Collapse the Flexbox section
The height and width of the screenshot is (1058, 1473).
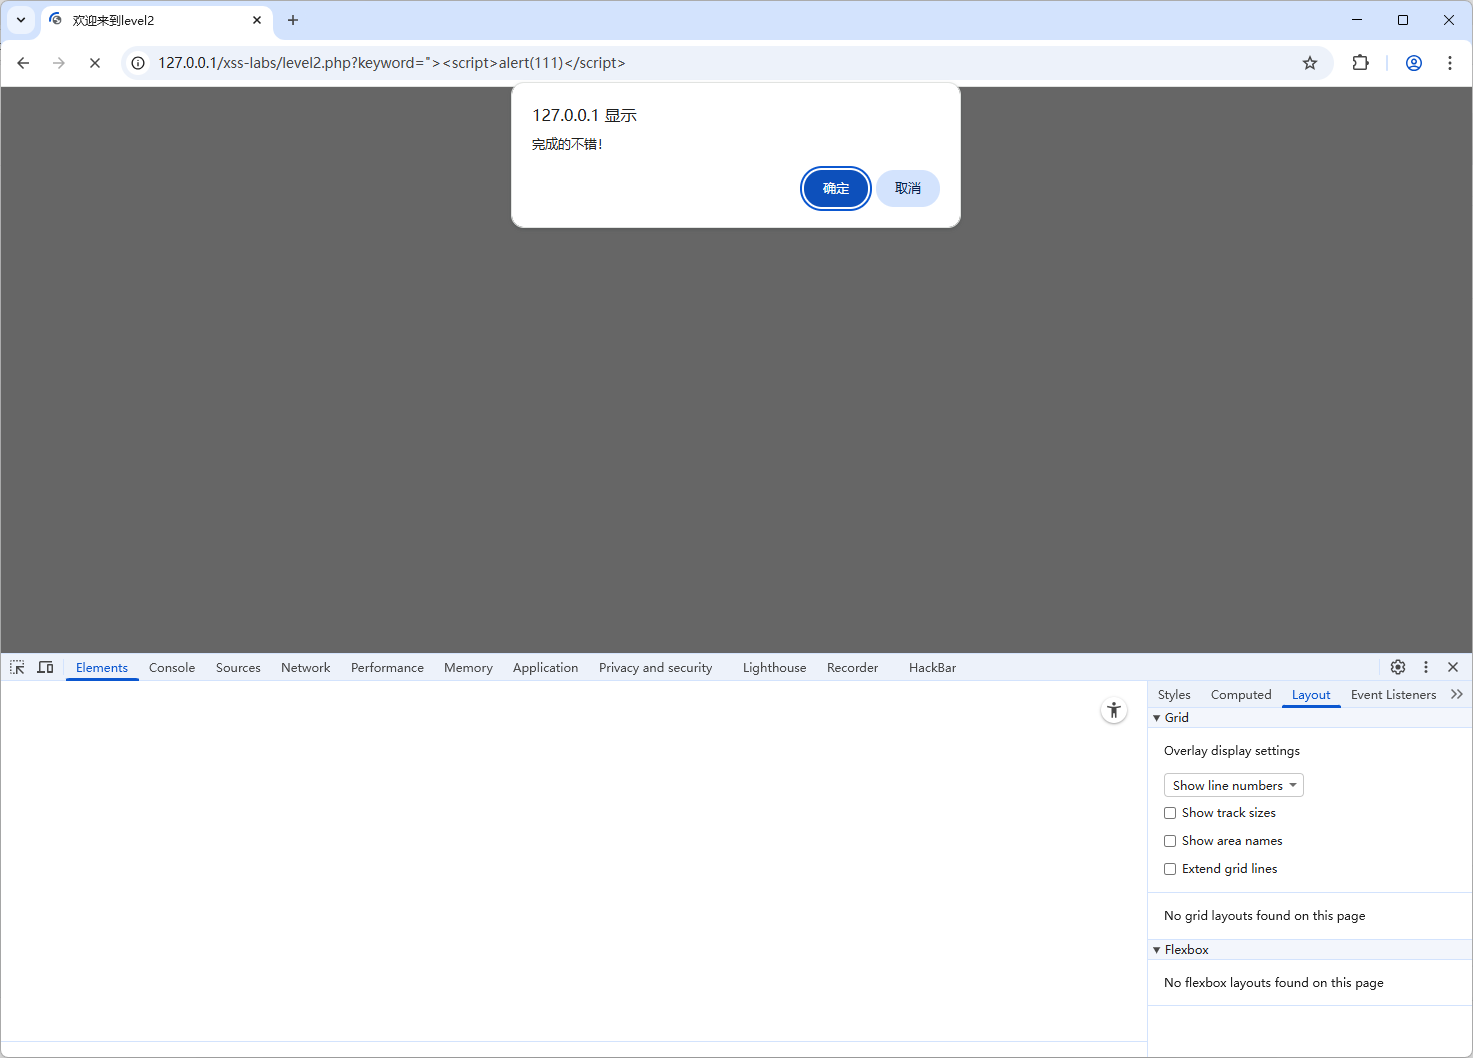tap(1310, 950)
